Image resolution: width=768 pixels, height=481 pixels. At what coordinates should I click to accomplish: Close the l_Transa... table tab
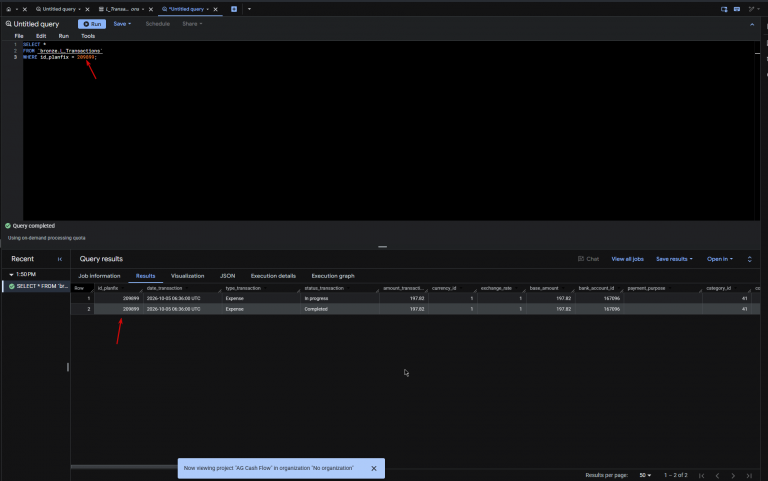[x=151, y=9]
